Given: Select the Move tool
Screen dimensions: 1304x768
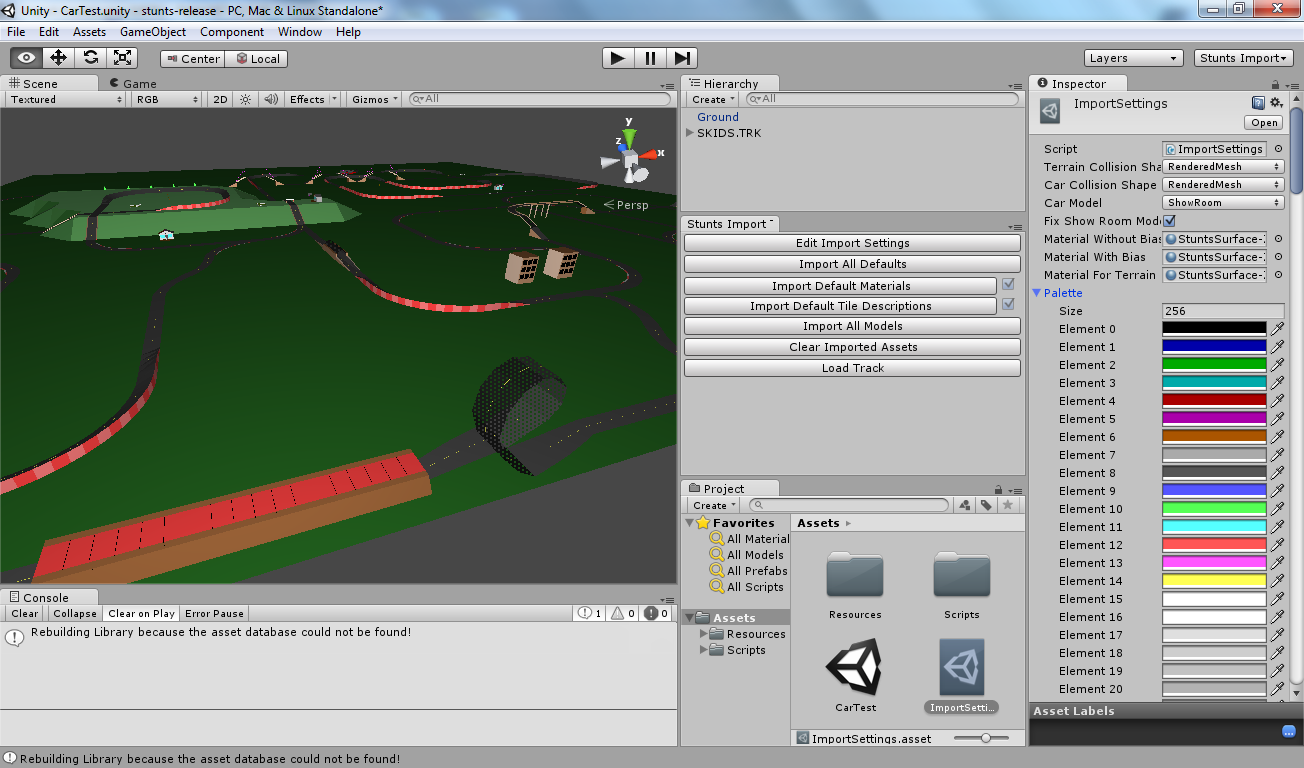Looking at the screenshot, I should [x=58, y=58].
